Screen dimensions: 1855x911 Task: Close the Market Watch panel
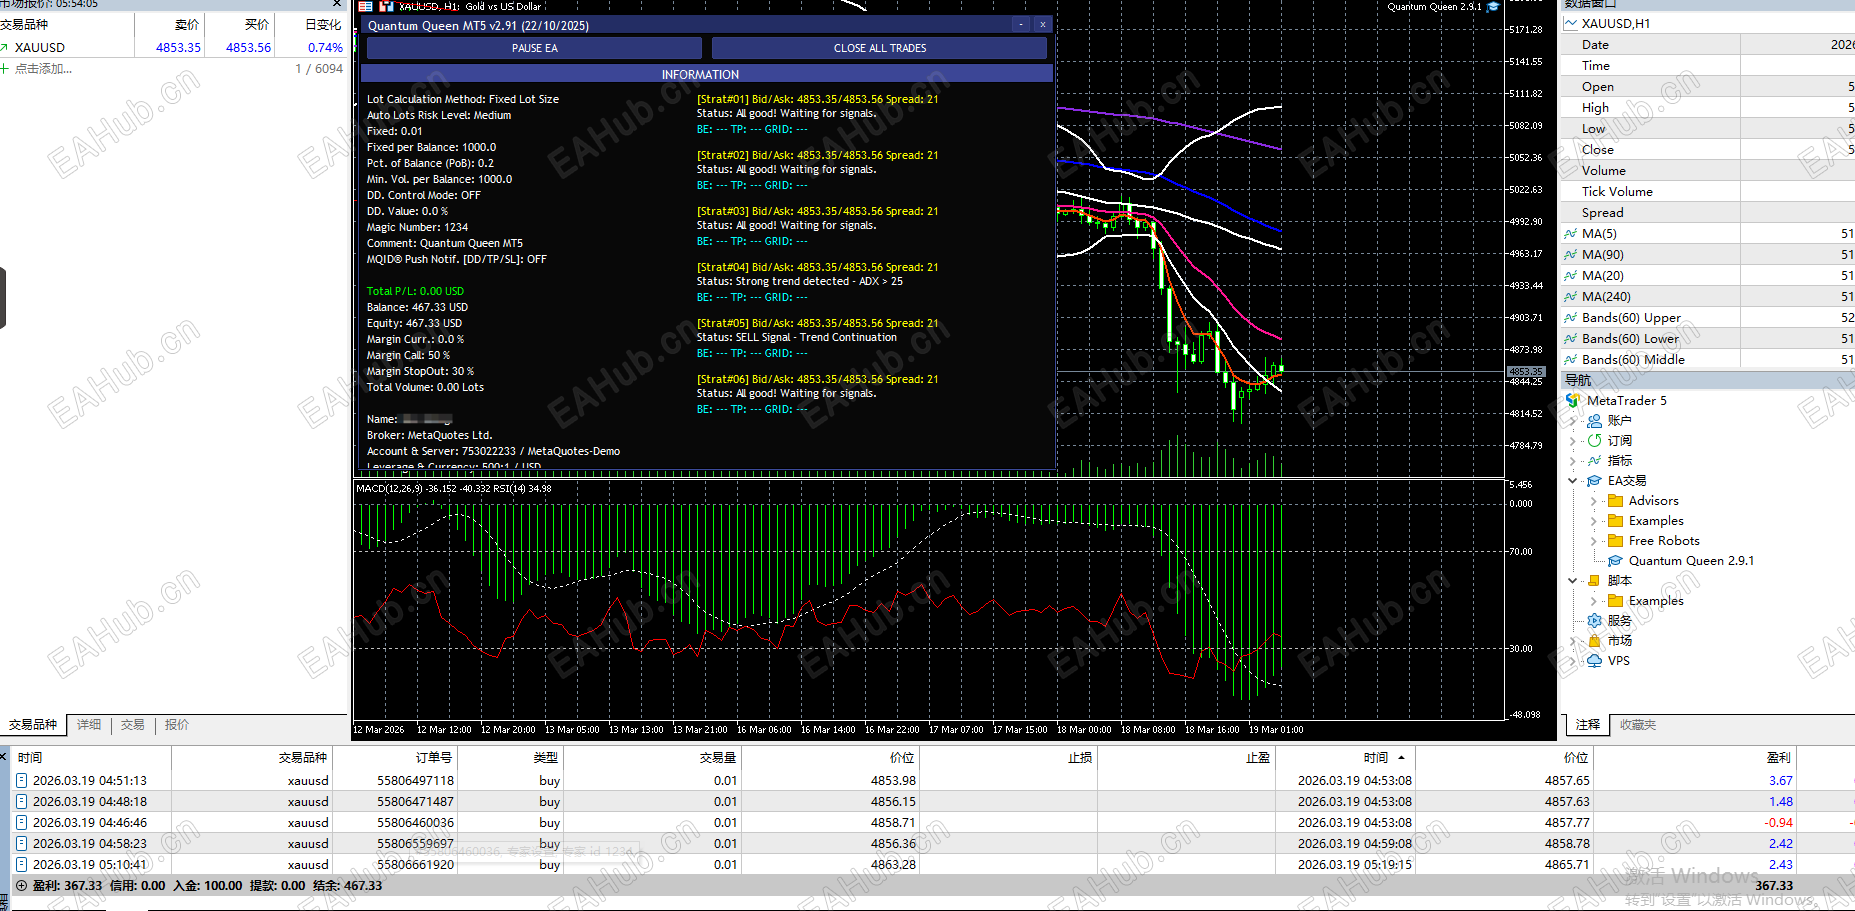point(337,4)
